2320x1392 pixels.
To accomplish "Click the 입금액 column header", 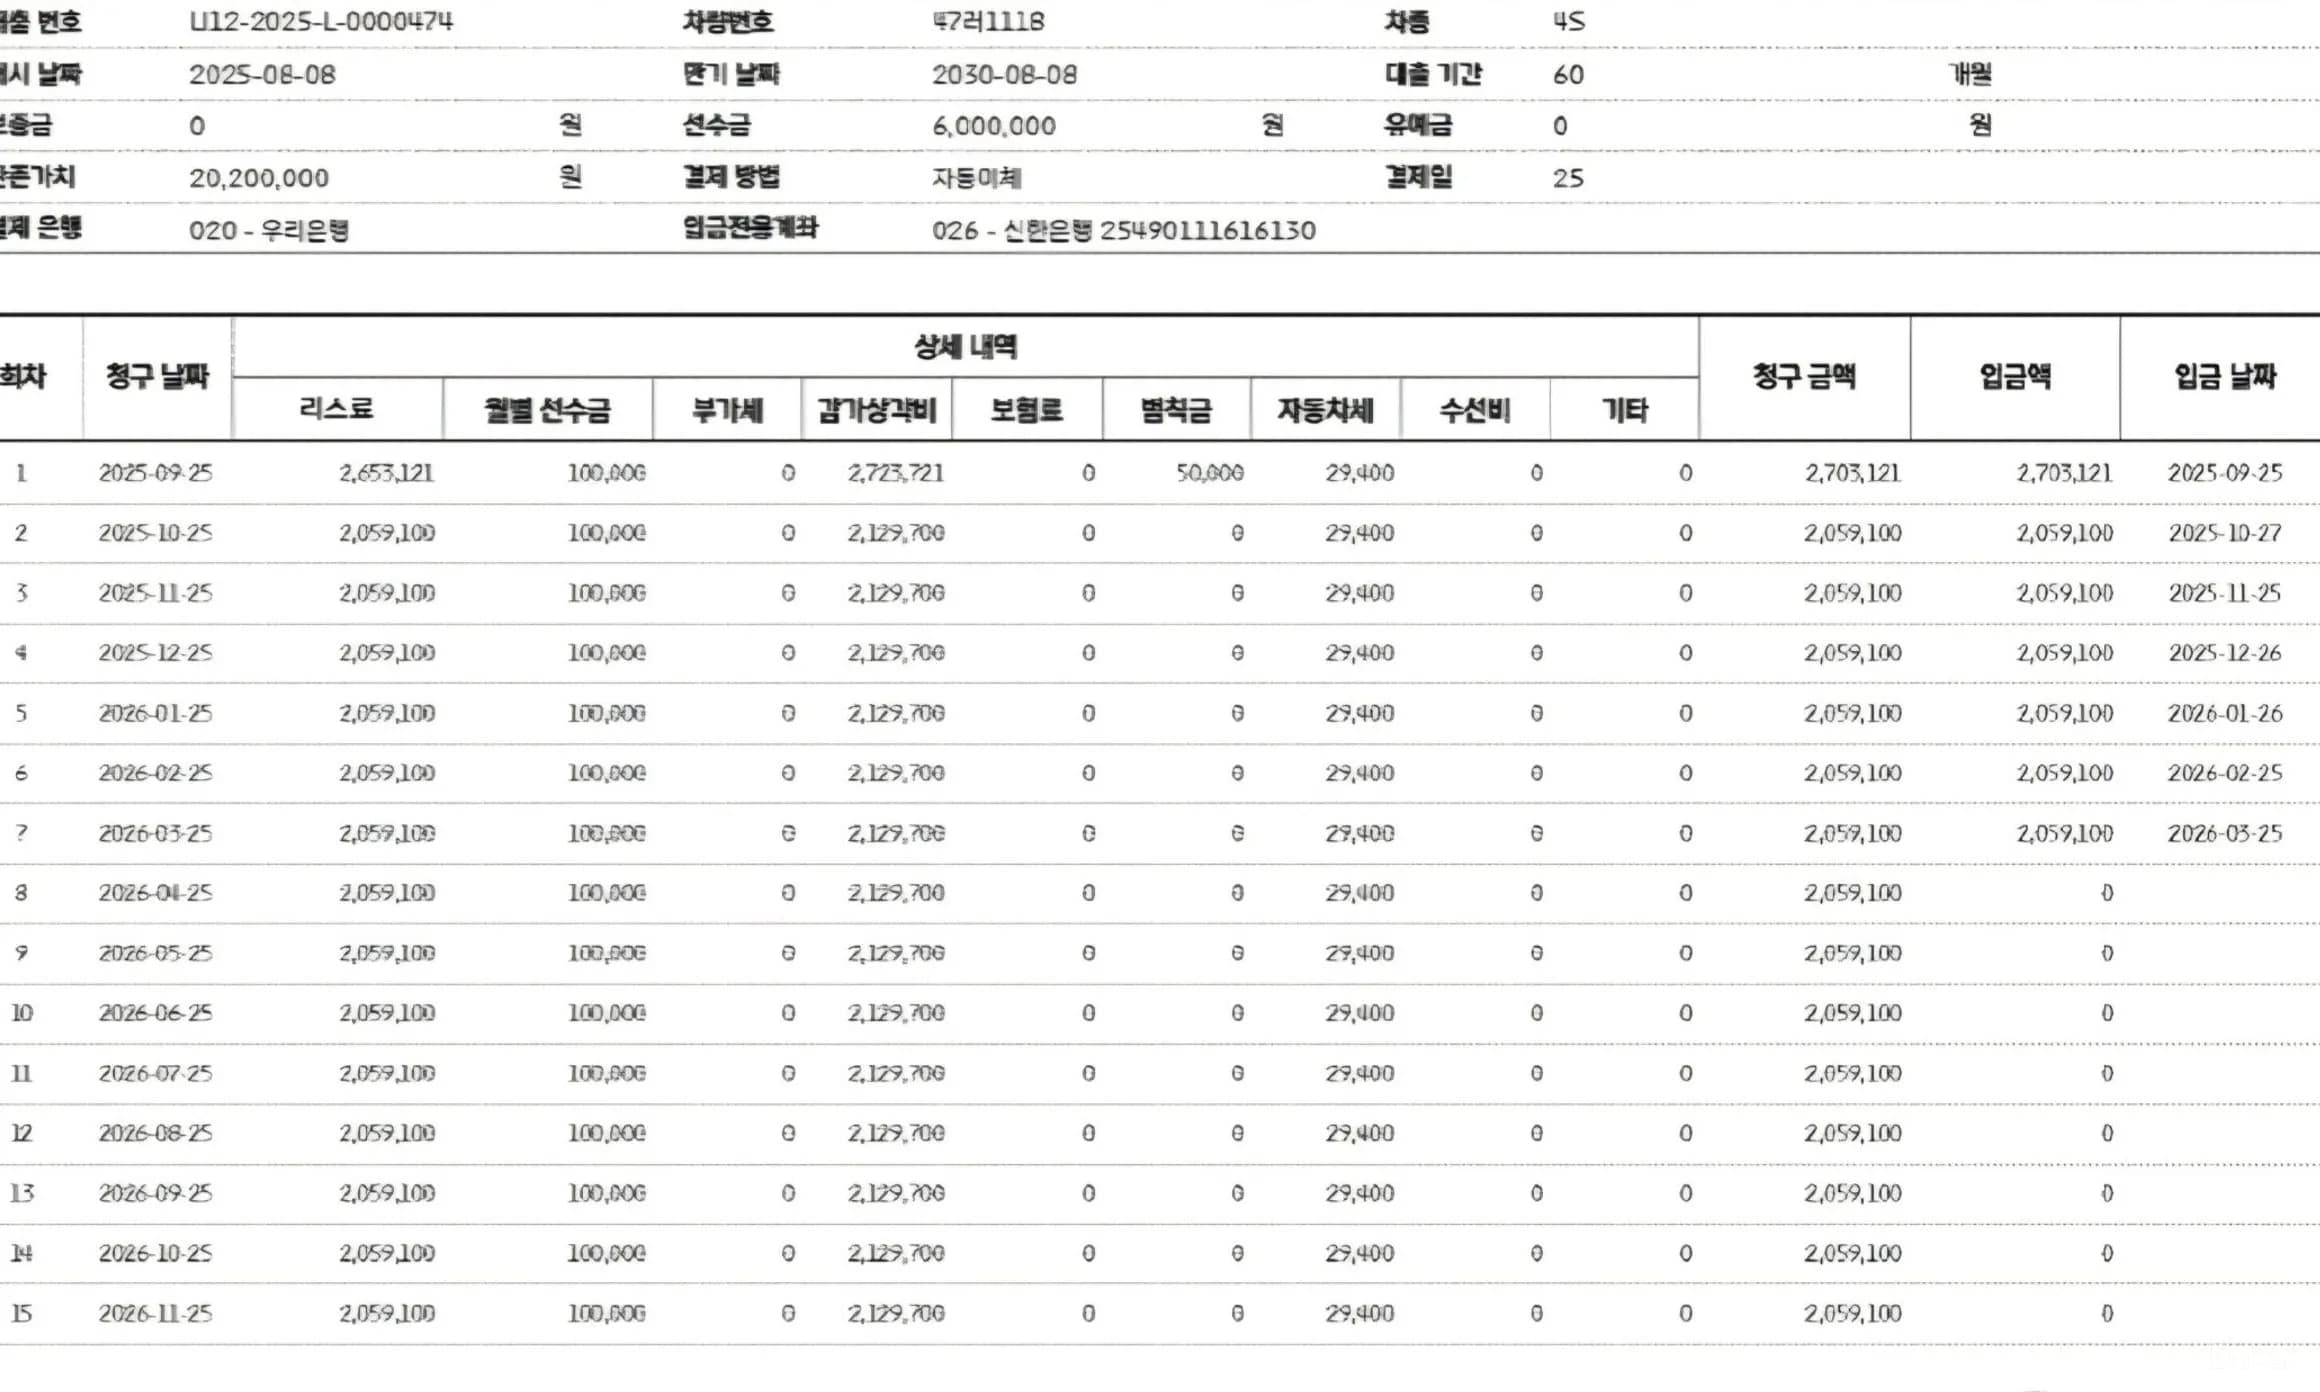I will [x=2015, y=377].
